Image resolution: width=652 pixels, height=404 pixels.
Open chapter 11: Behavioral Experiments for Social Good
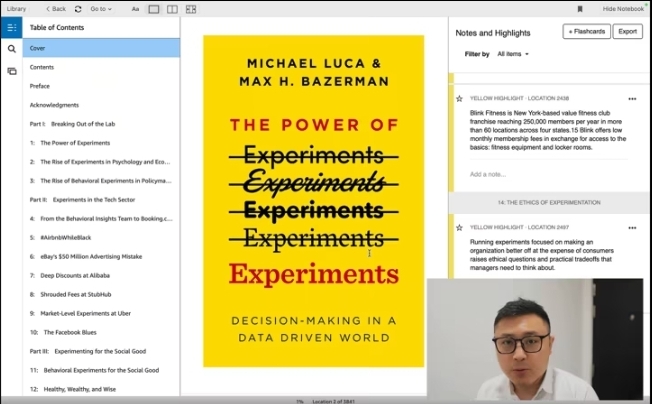point(101,370)
